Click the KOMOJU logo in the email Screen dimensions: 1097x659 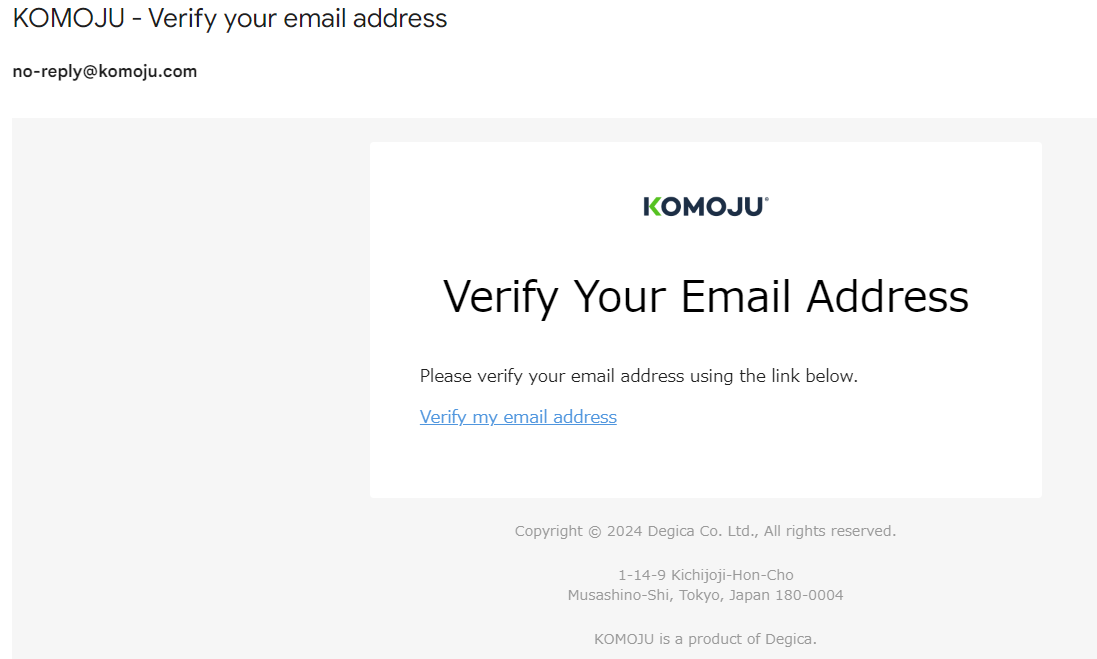coord(705,207)
